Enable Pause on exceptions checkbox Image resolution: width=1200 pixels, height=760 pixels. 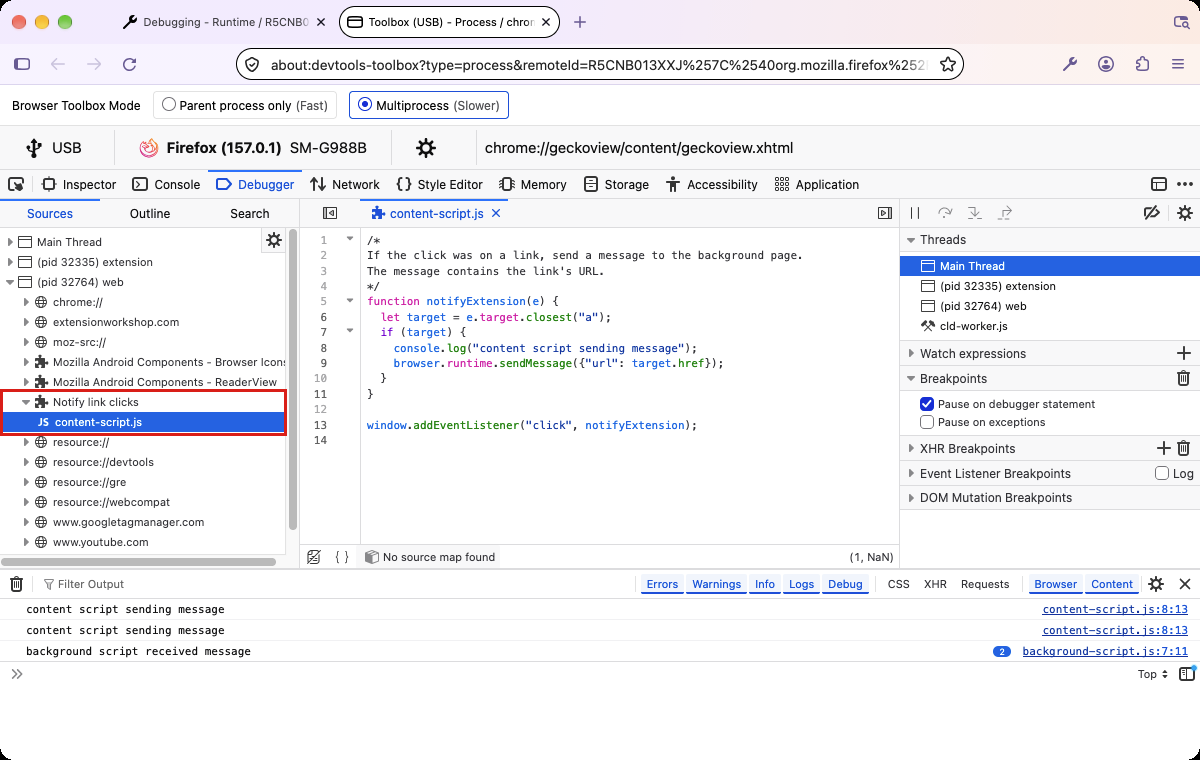coord(927,422)
